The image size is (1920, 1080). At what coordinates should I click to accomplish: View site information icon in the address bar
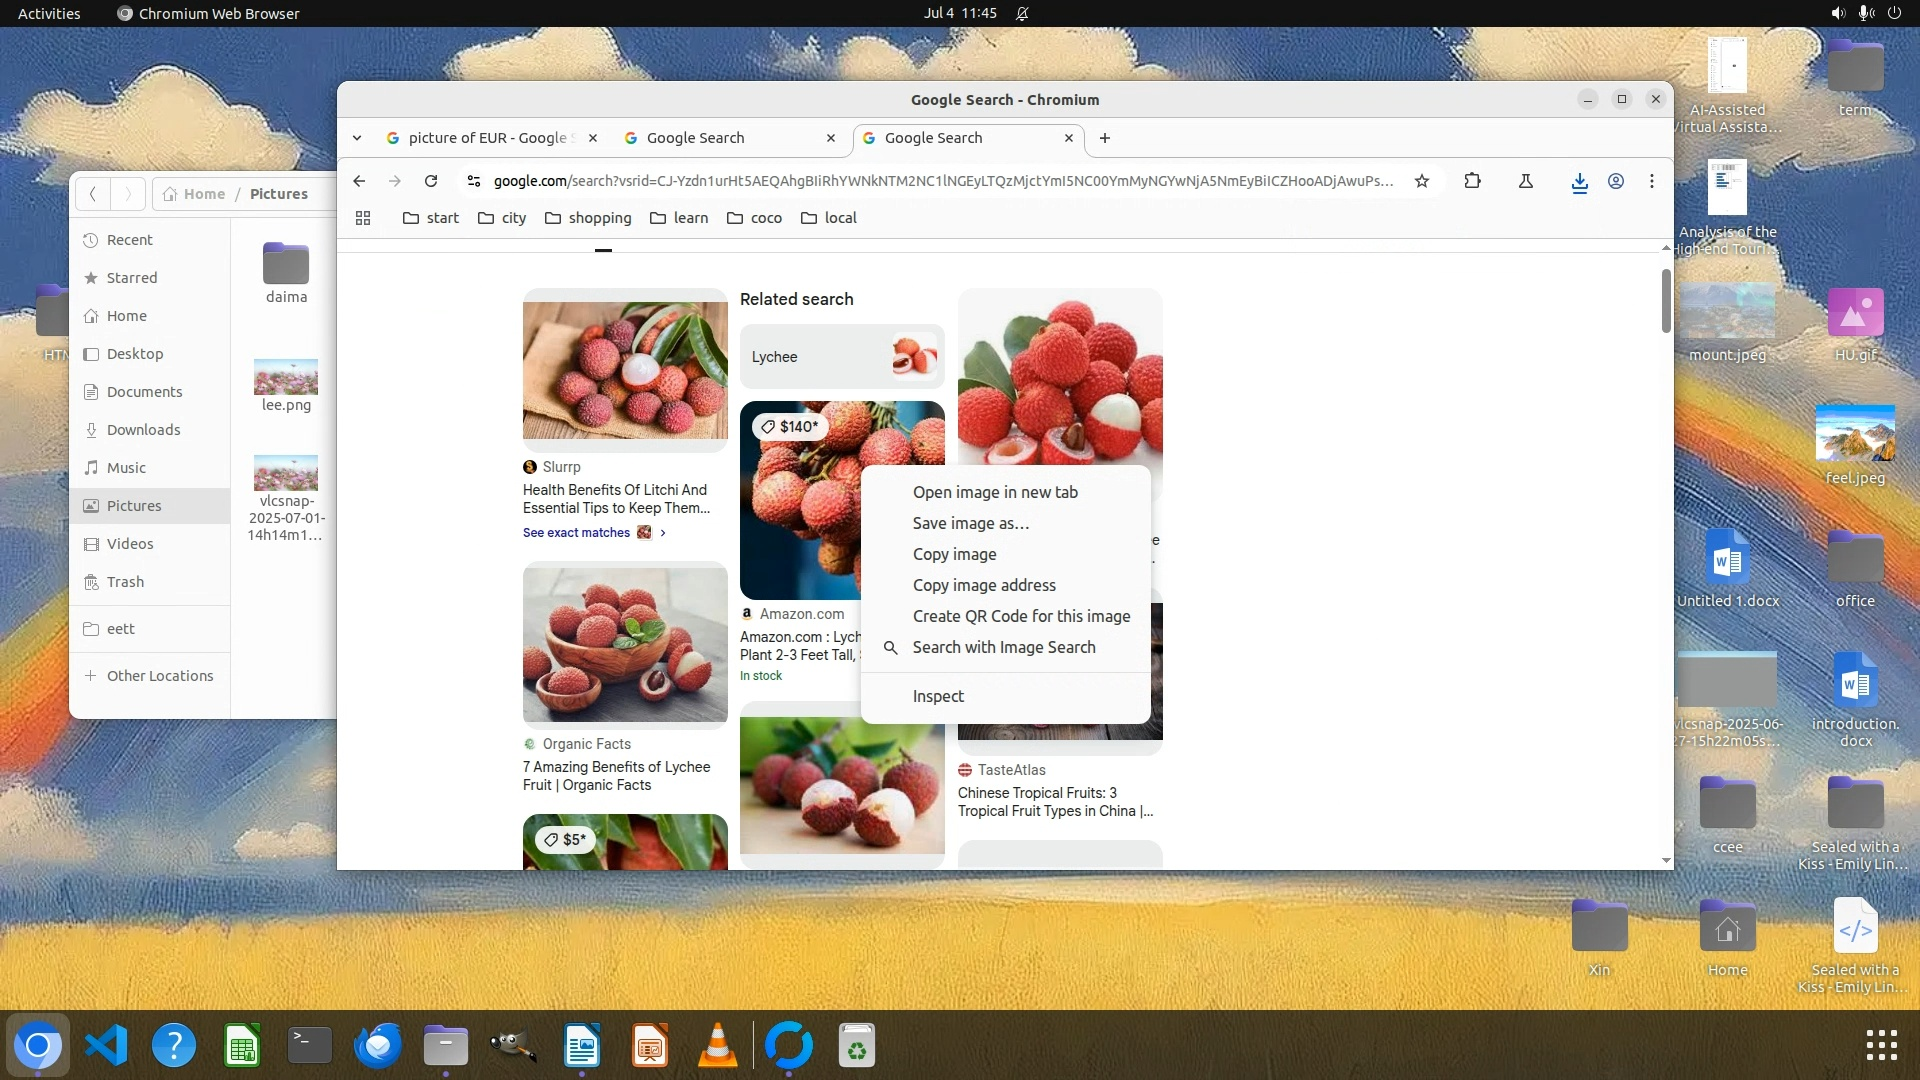click(474, 181)
